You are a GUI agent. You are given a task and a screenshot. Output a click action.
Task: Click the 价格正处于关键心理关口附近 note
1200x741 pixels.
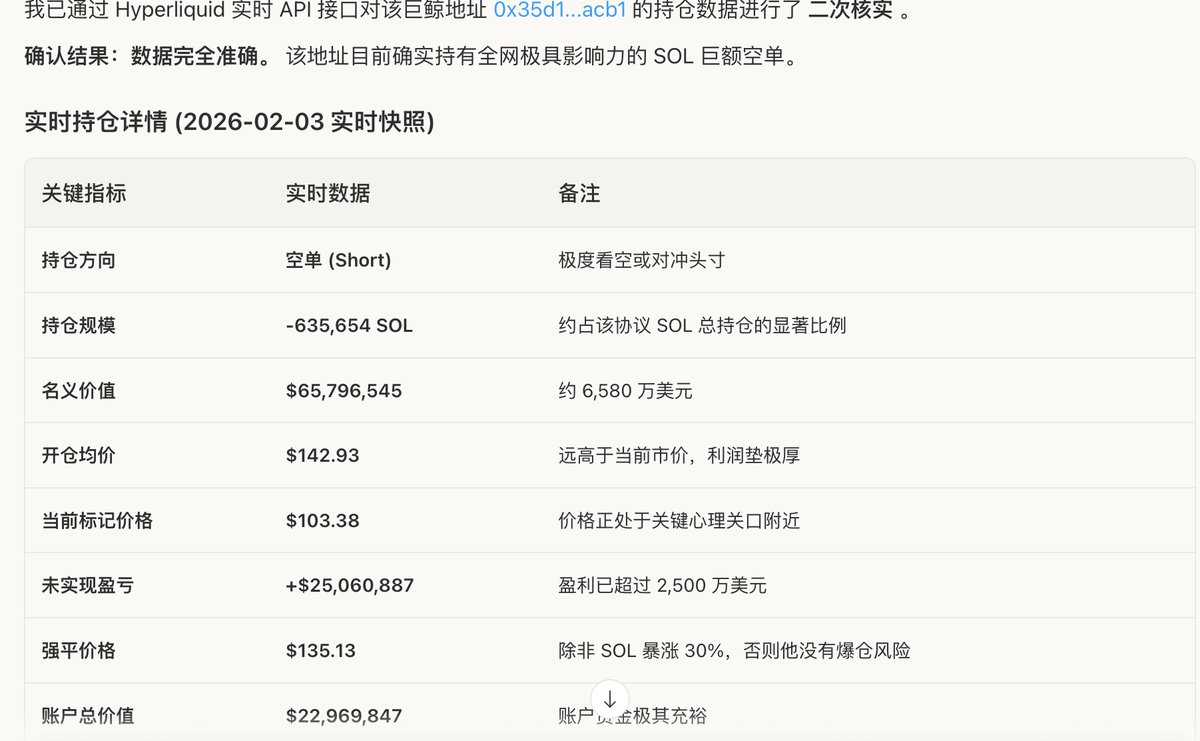click(x=679, y=520)
